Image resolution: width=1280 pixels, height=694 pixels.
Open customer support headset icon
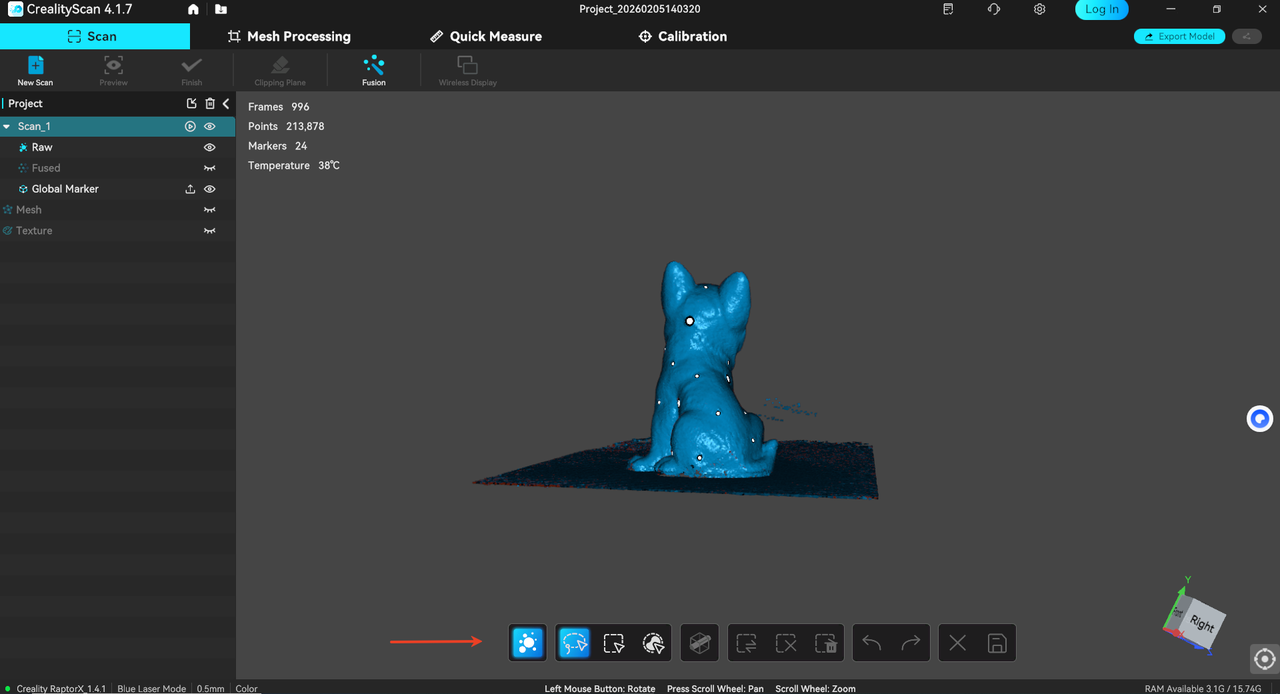coord(993,9)
